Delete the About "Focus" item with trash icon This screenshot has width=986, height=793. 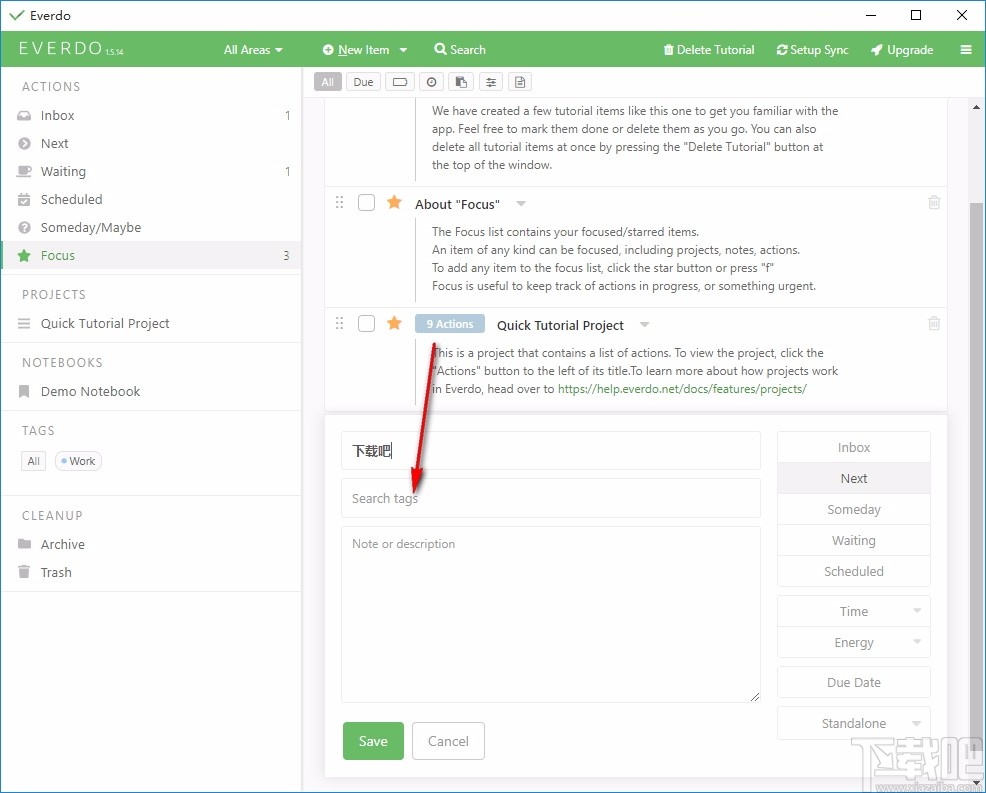click(934, 202)
